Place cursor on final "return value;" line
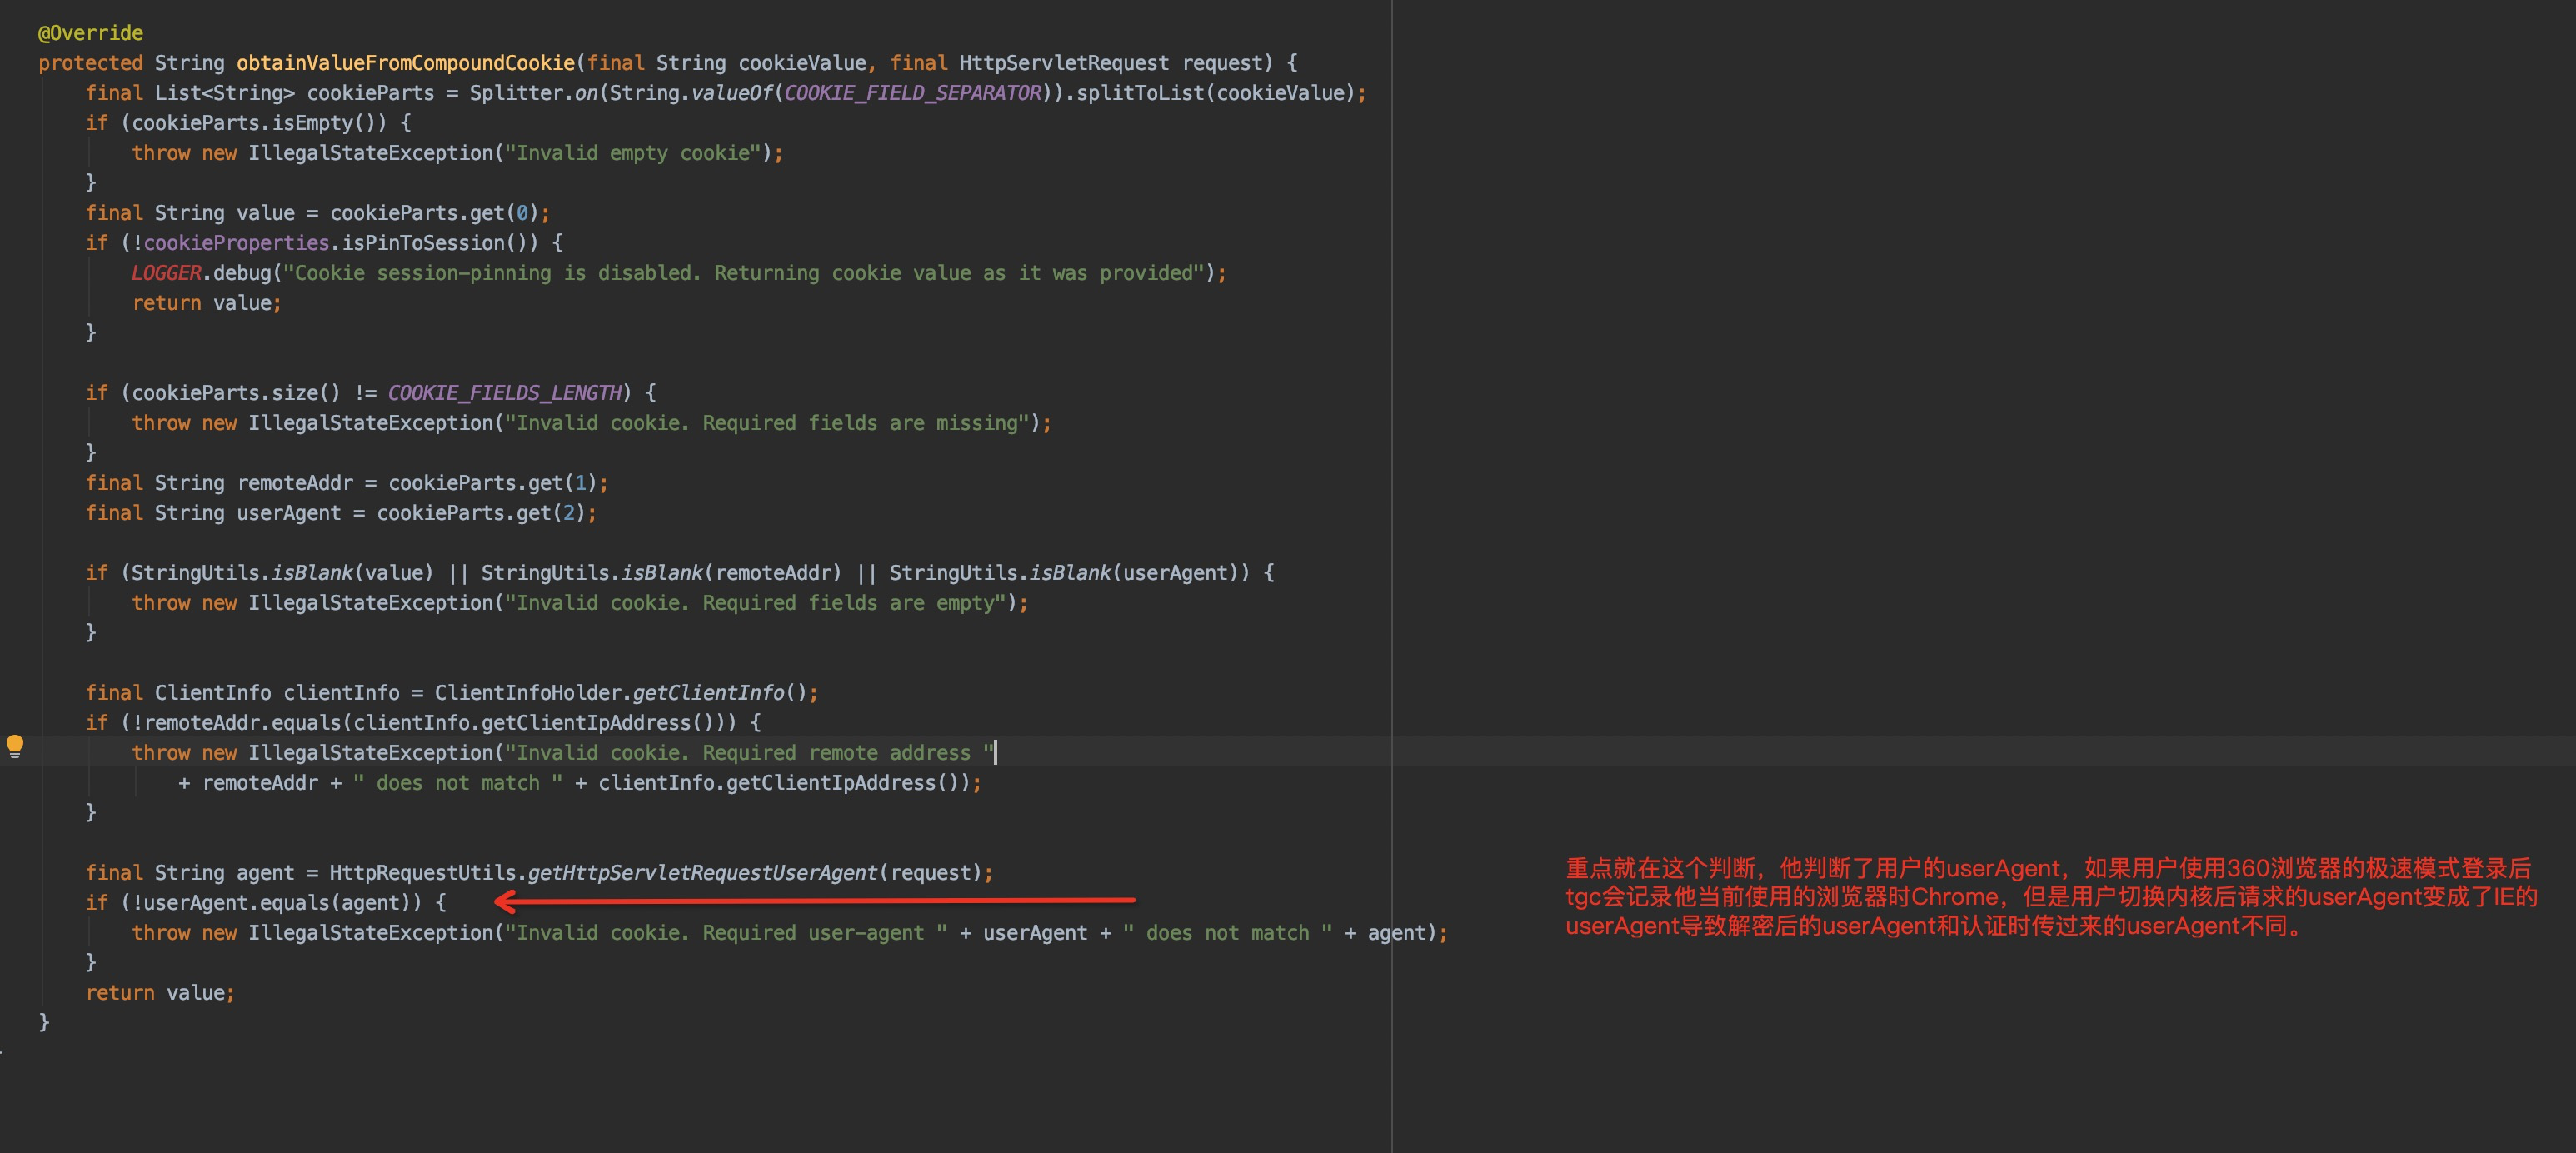 coord(160,993)
